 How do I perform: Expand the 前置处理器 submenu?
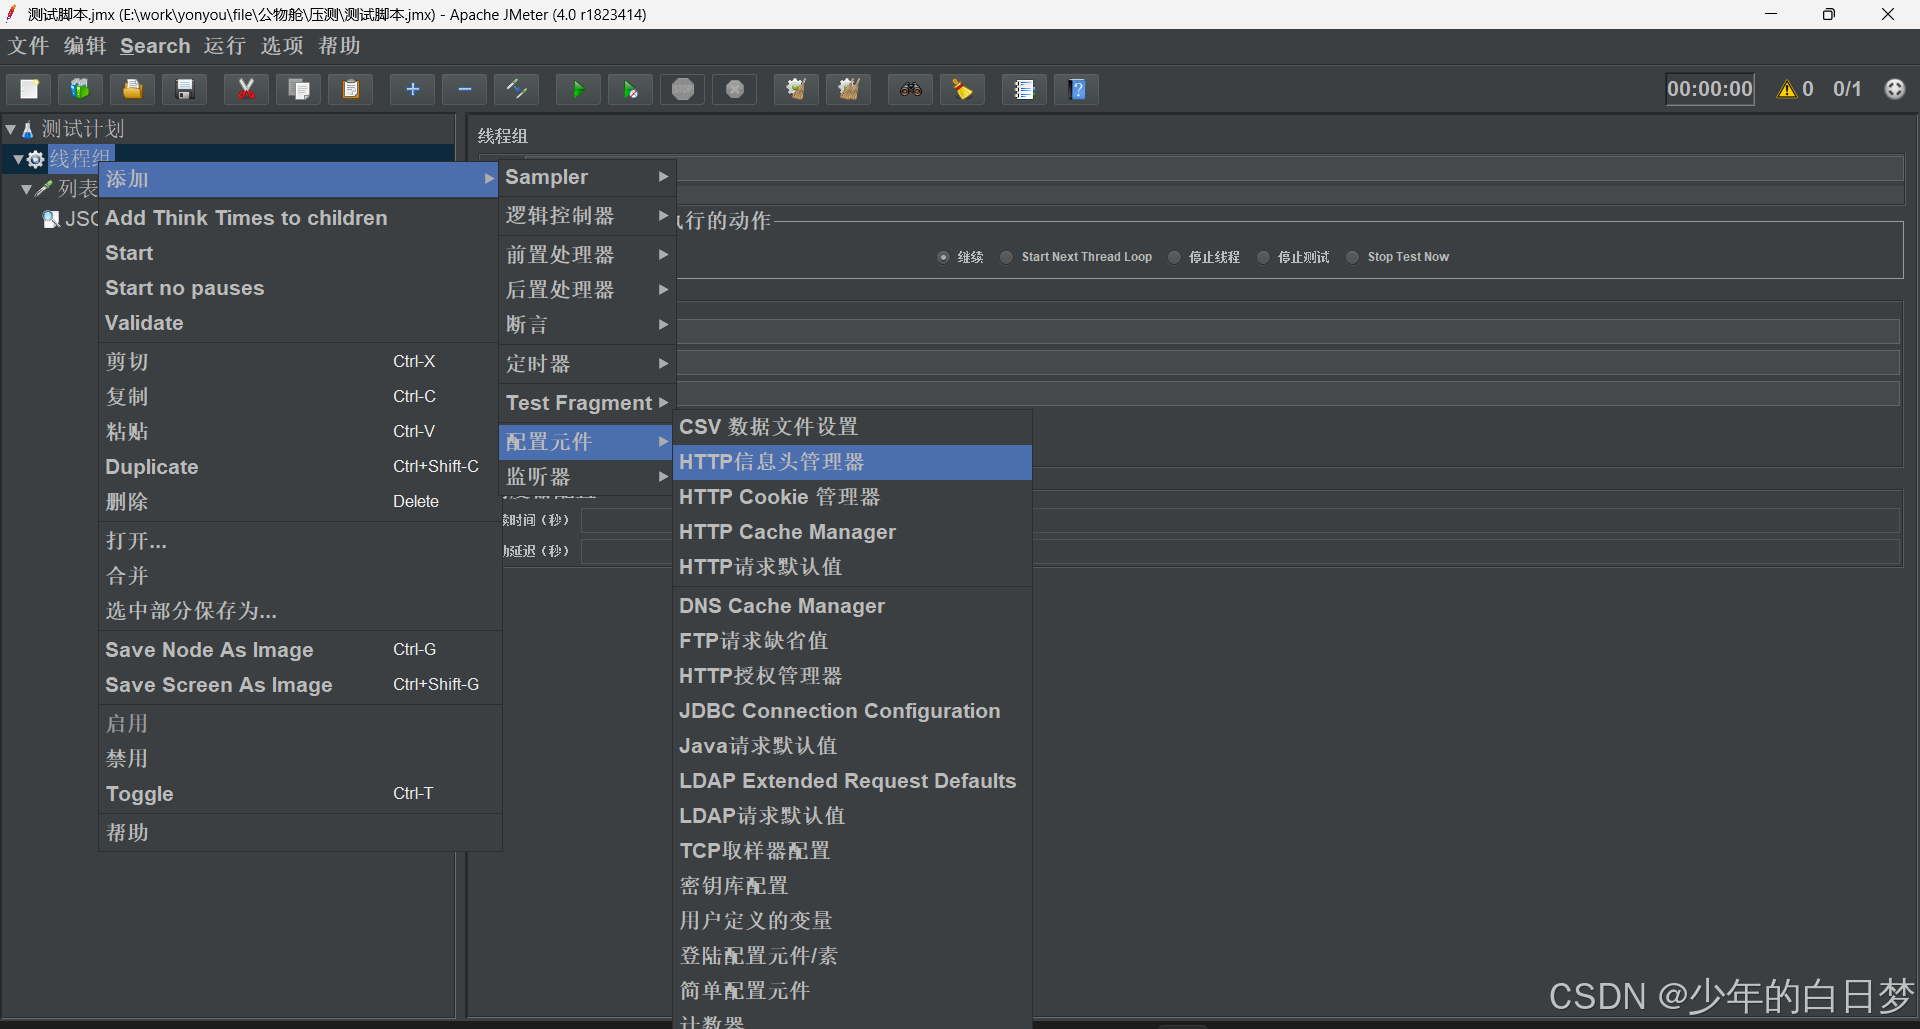587,254
